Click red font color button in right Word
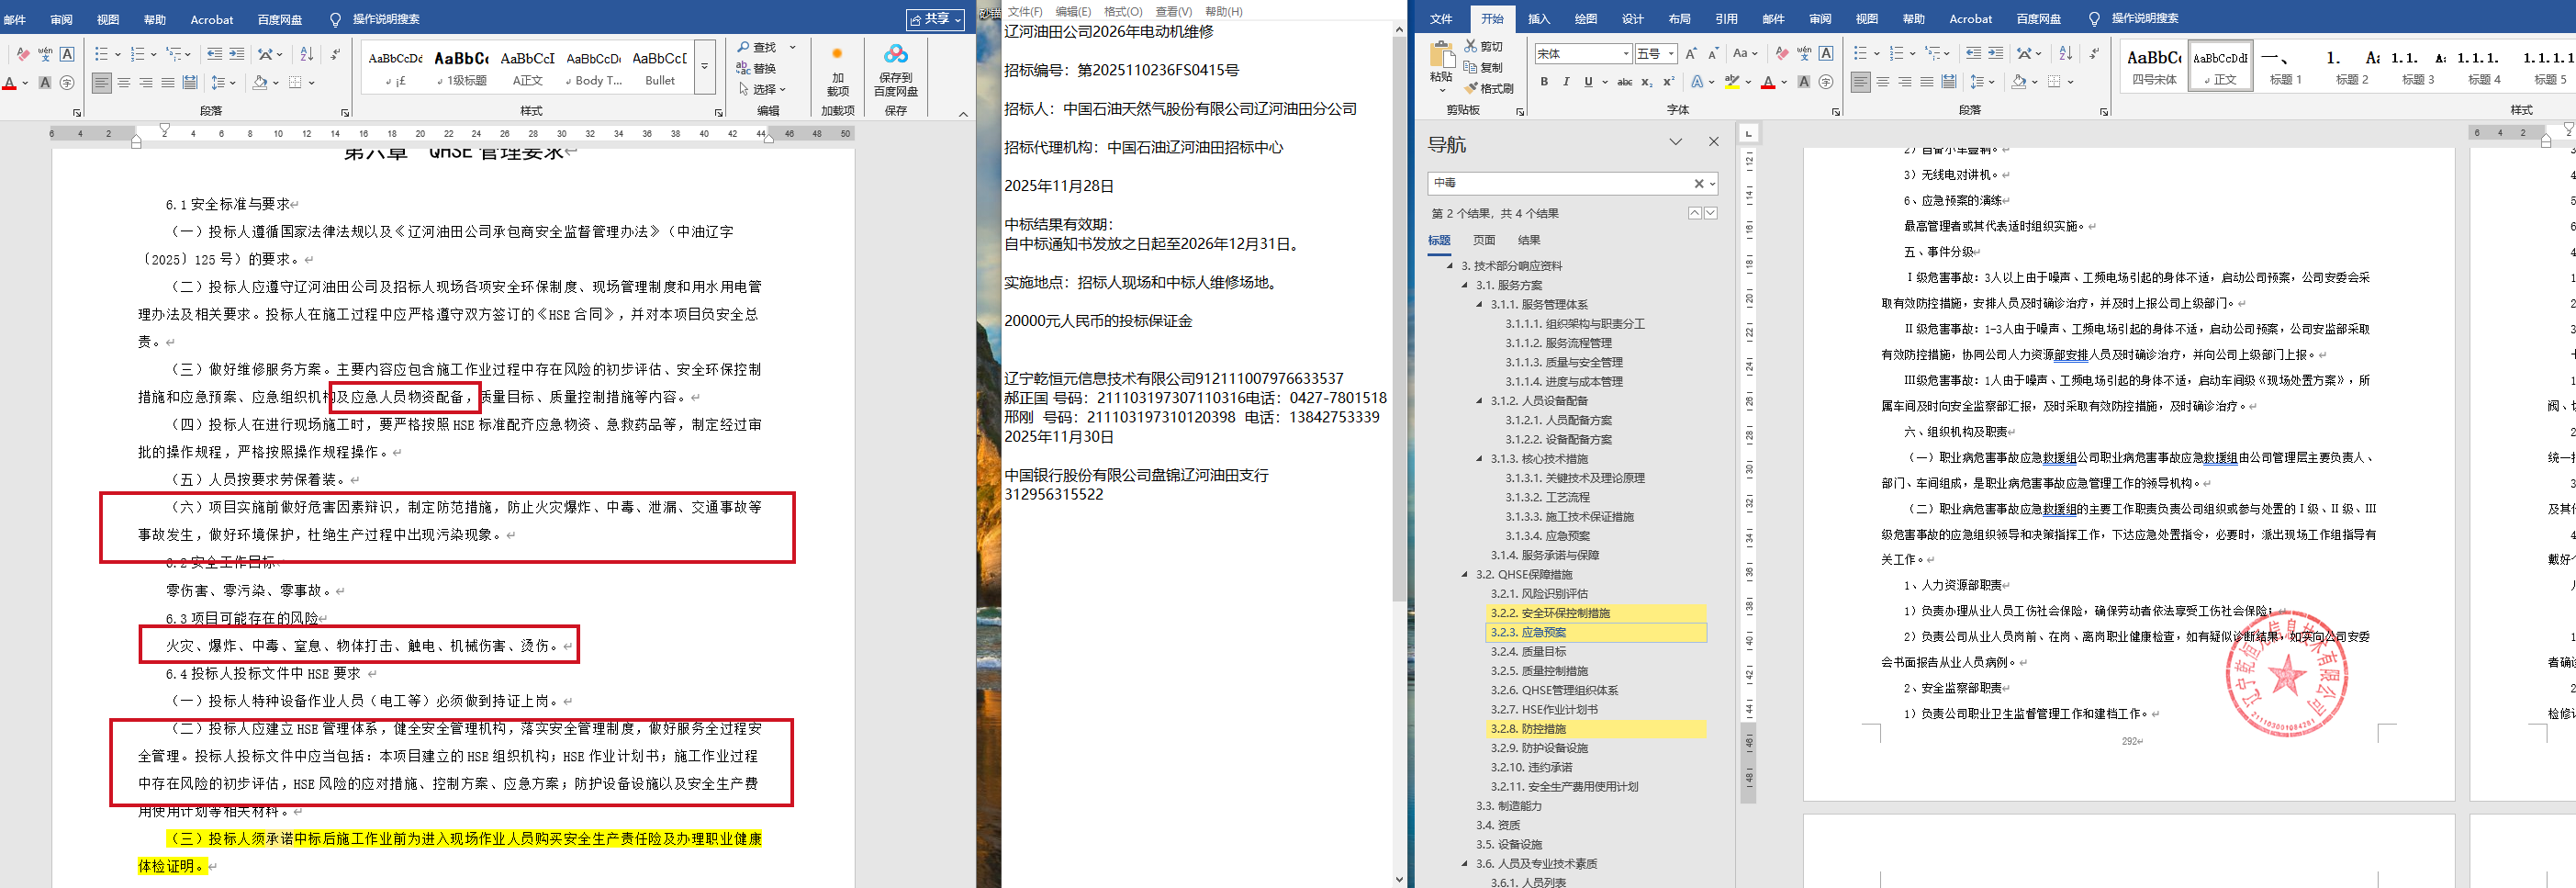Screen dimensions: 2576x888 [x=1768, y=82]
